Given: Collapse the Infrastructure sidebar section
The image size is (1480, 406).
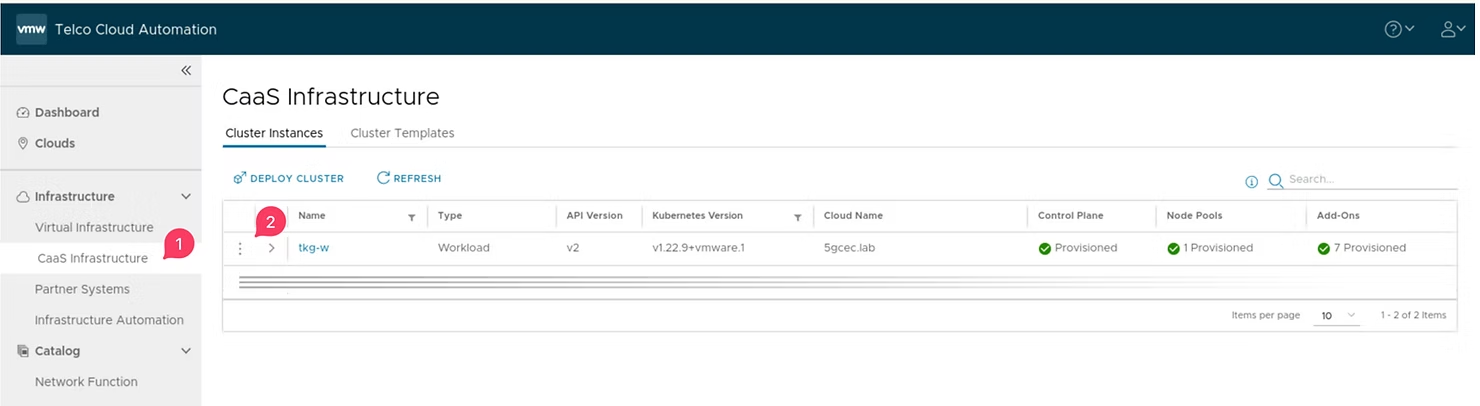Looking at the screenshot, I should tap(185, 197).
